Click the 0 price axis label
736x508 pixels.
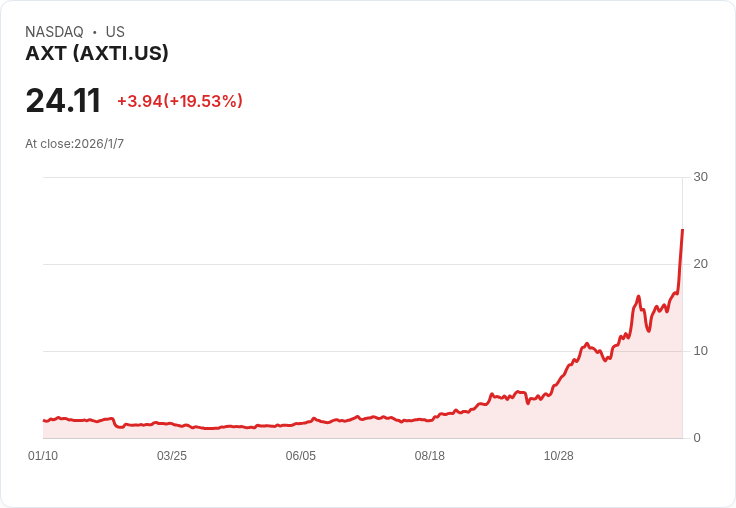[697, 438]
